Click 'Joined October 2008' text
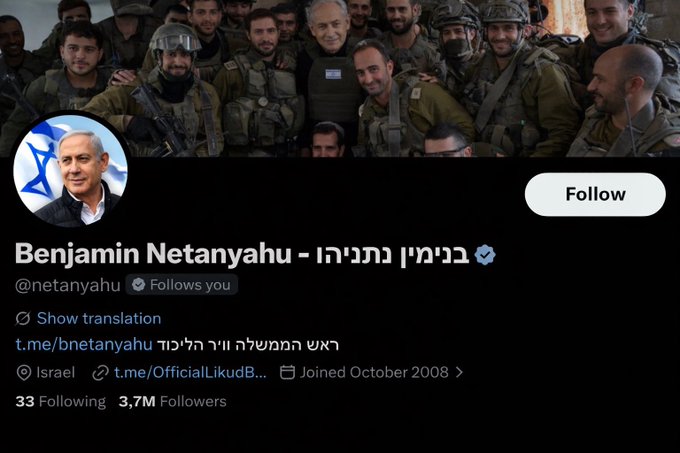This screenshot has width=680, height=453. pos(374,372)
